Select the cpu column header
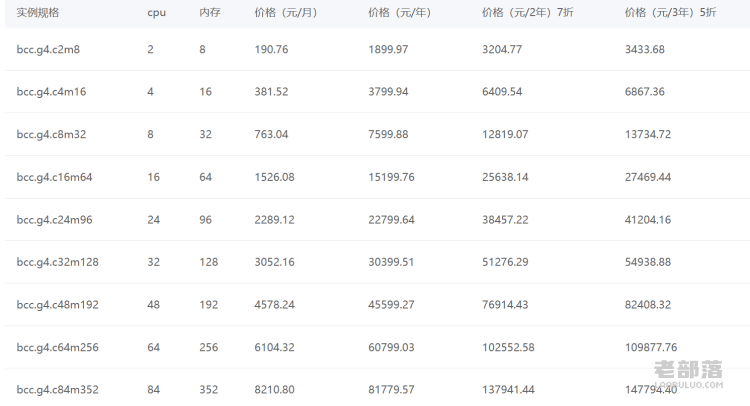The image size is (750, 406). click(x=156, y=13)
